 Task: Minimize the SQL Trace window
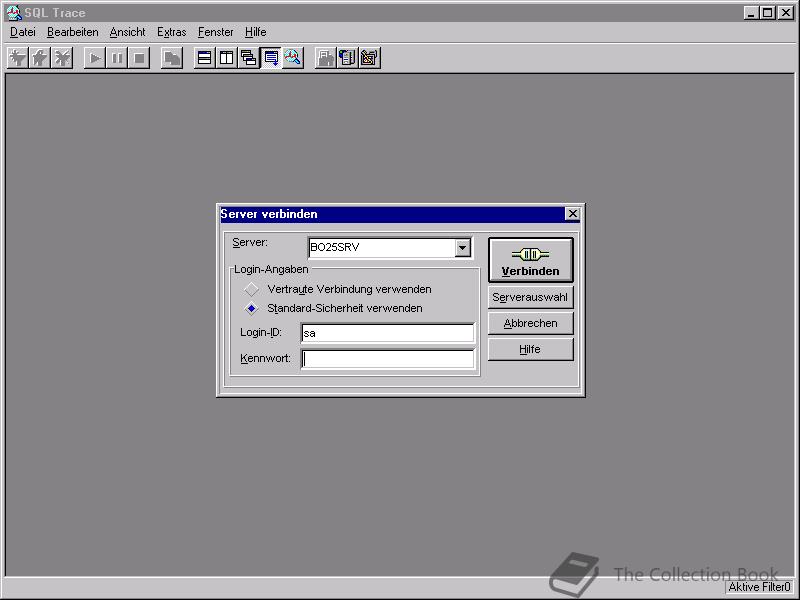751,13
